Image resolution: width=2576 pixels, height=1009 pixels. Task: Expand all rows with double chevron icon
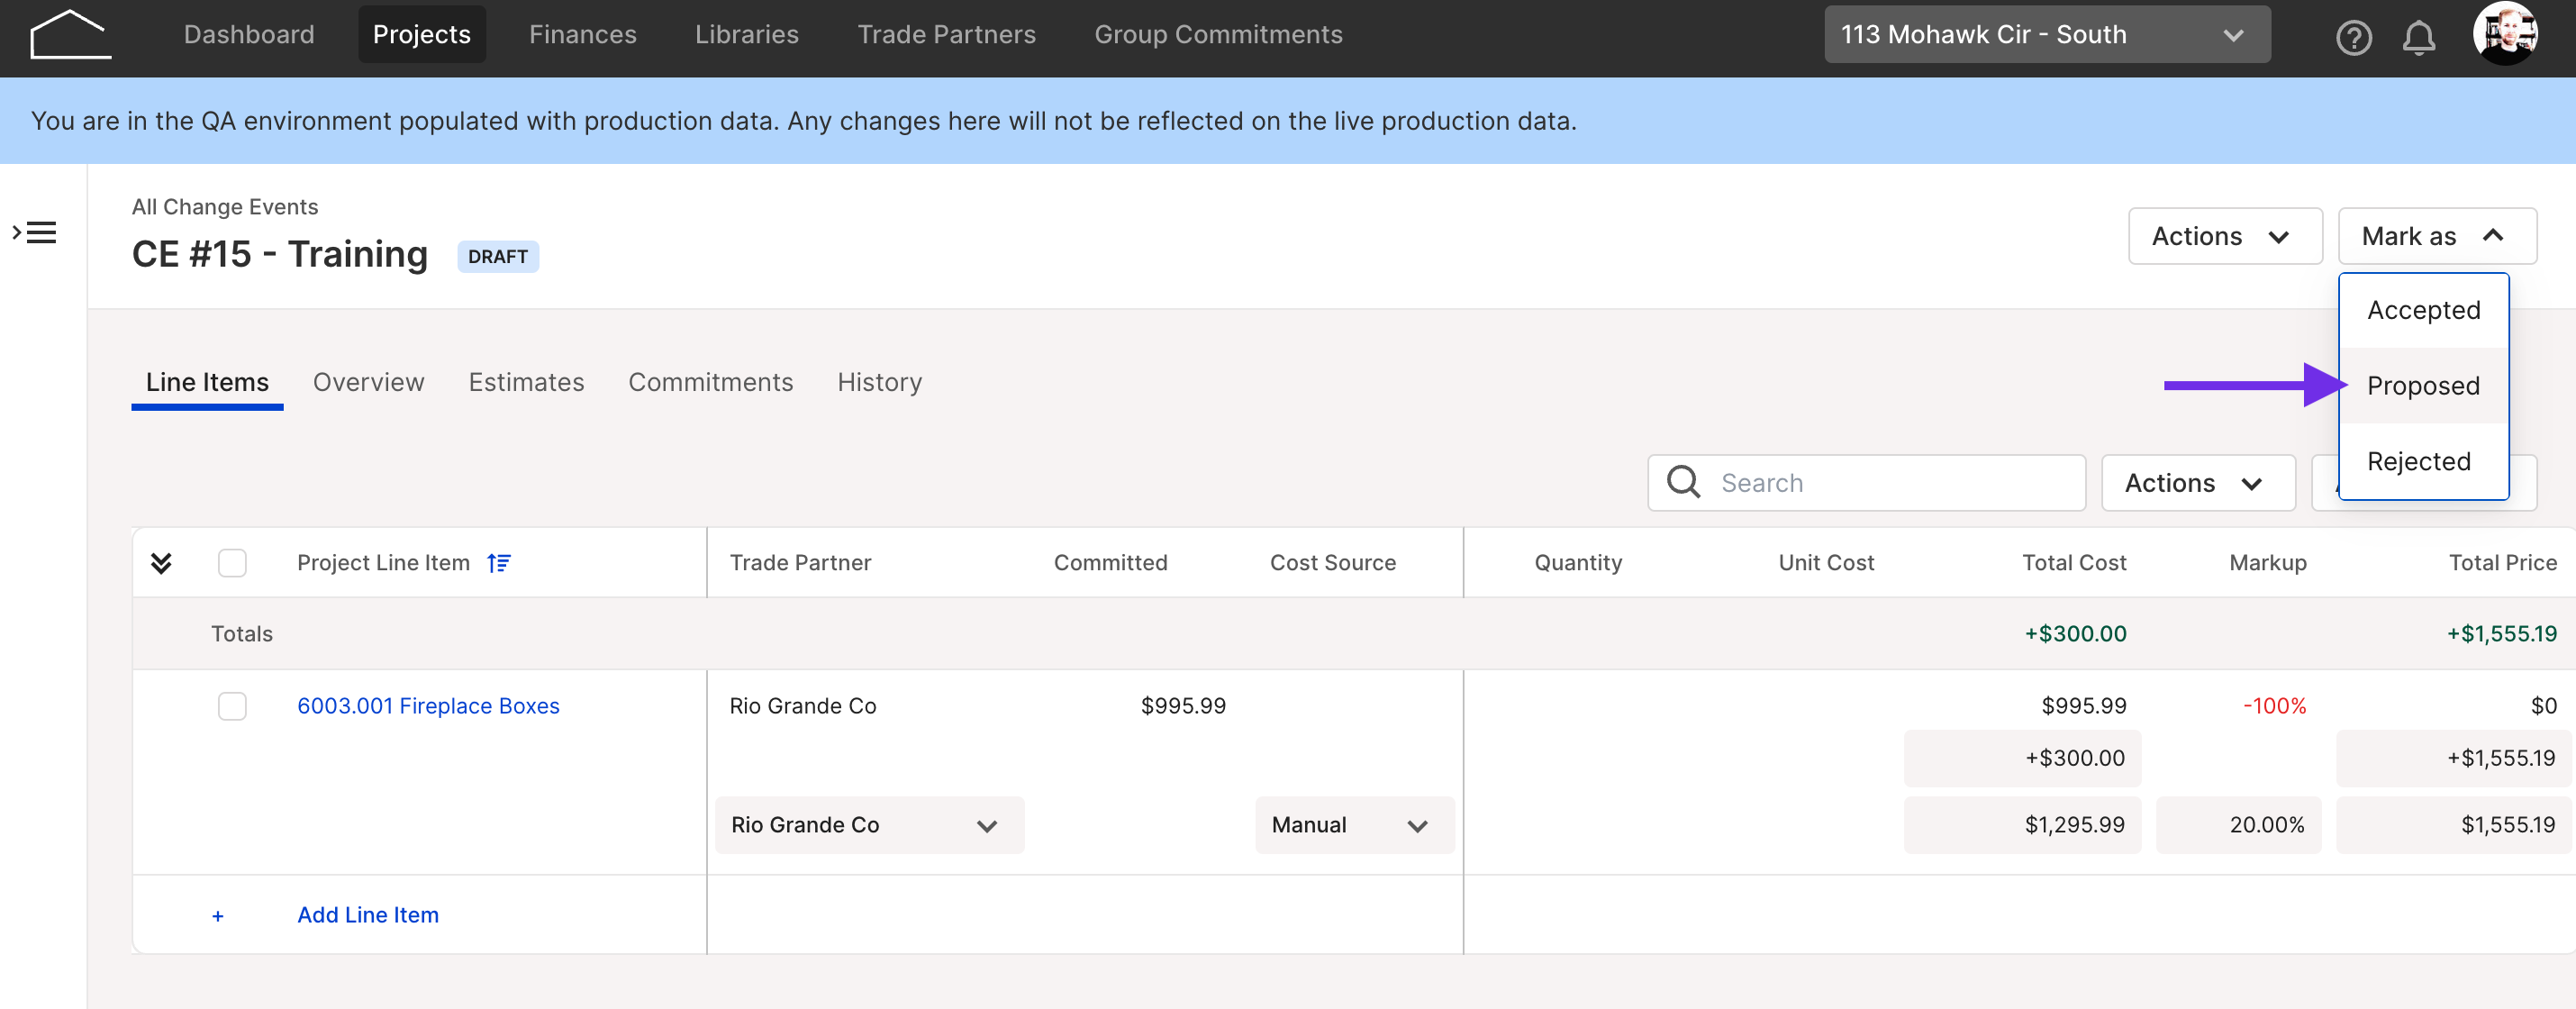[x=161, y=563]
